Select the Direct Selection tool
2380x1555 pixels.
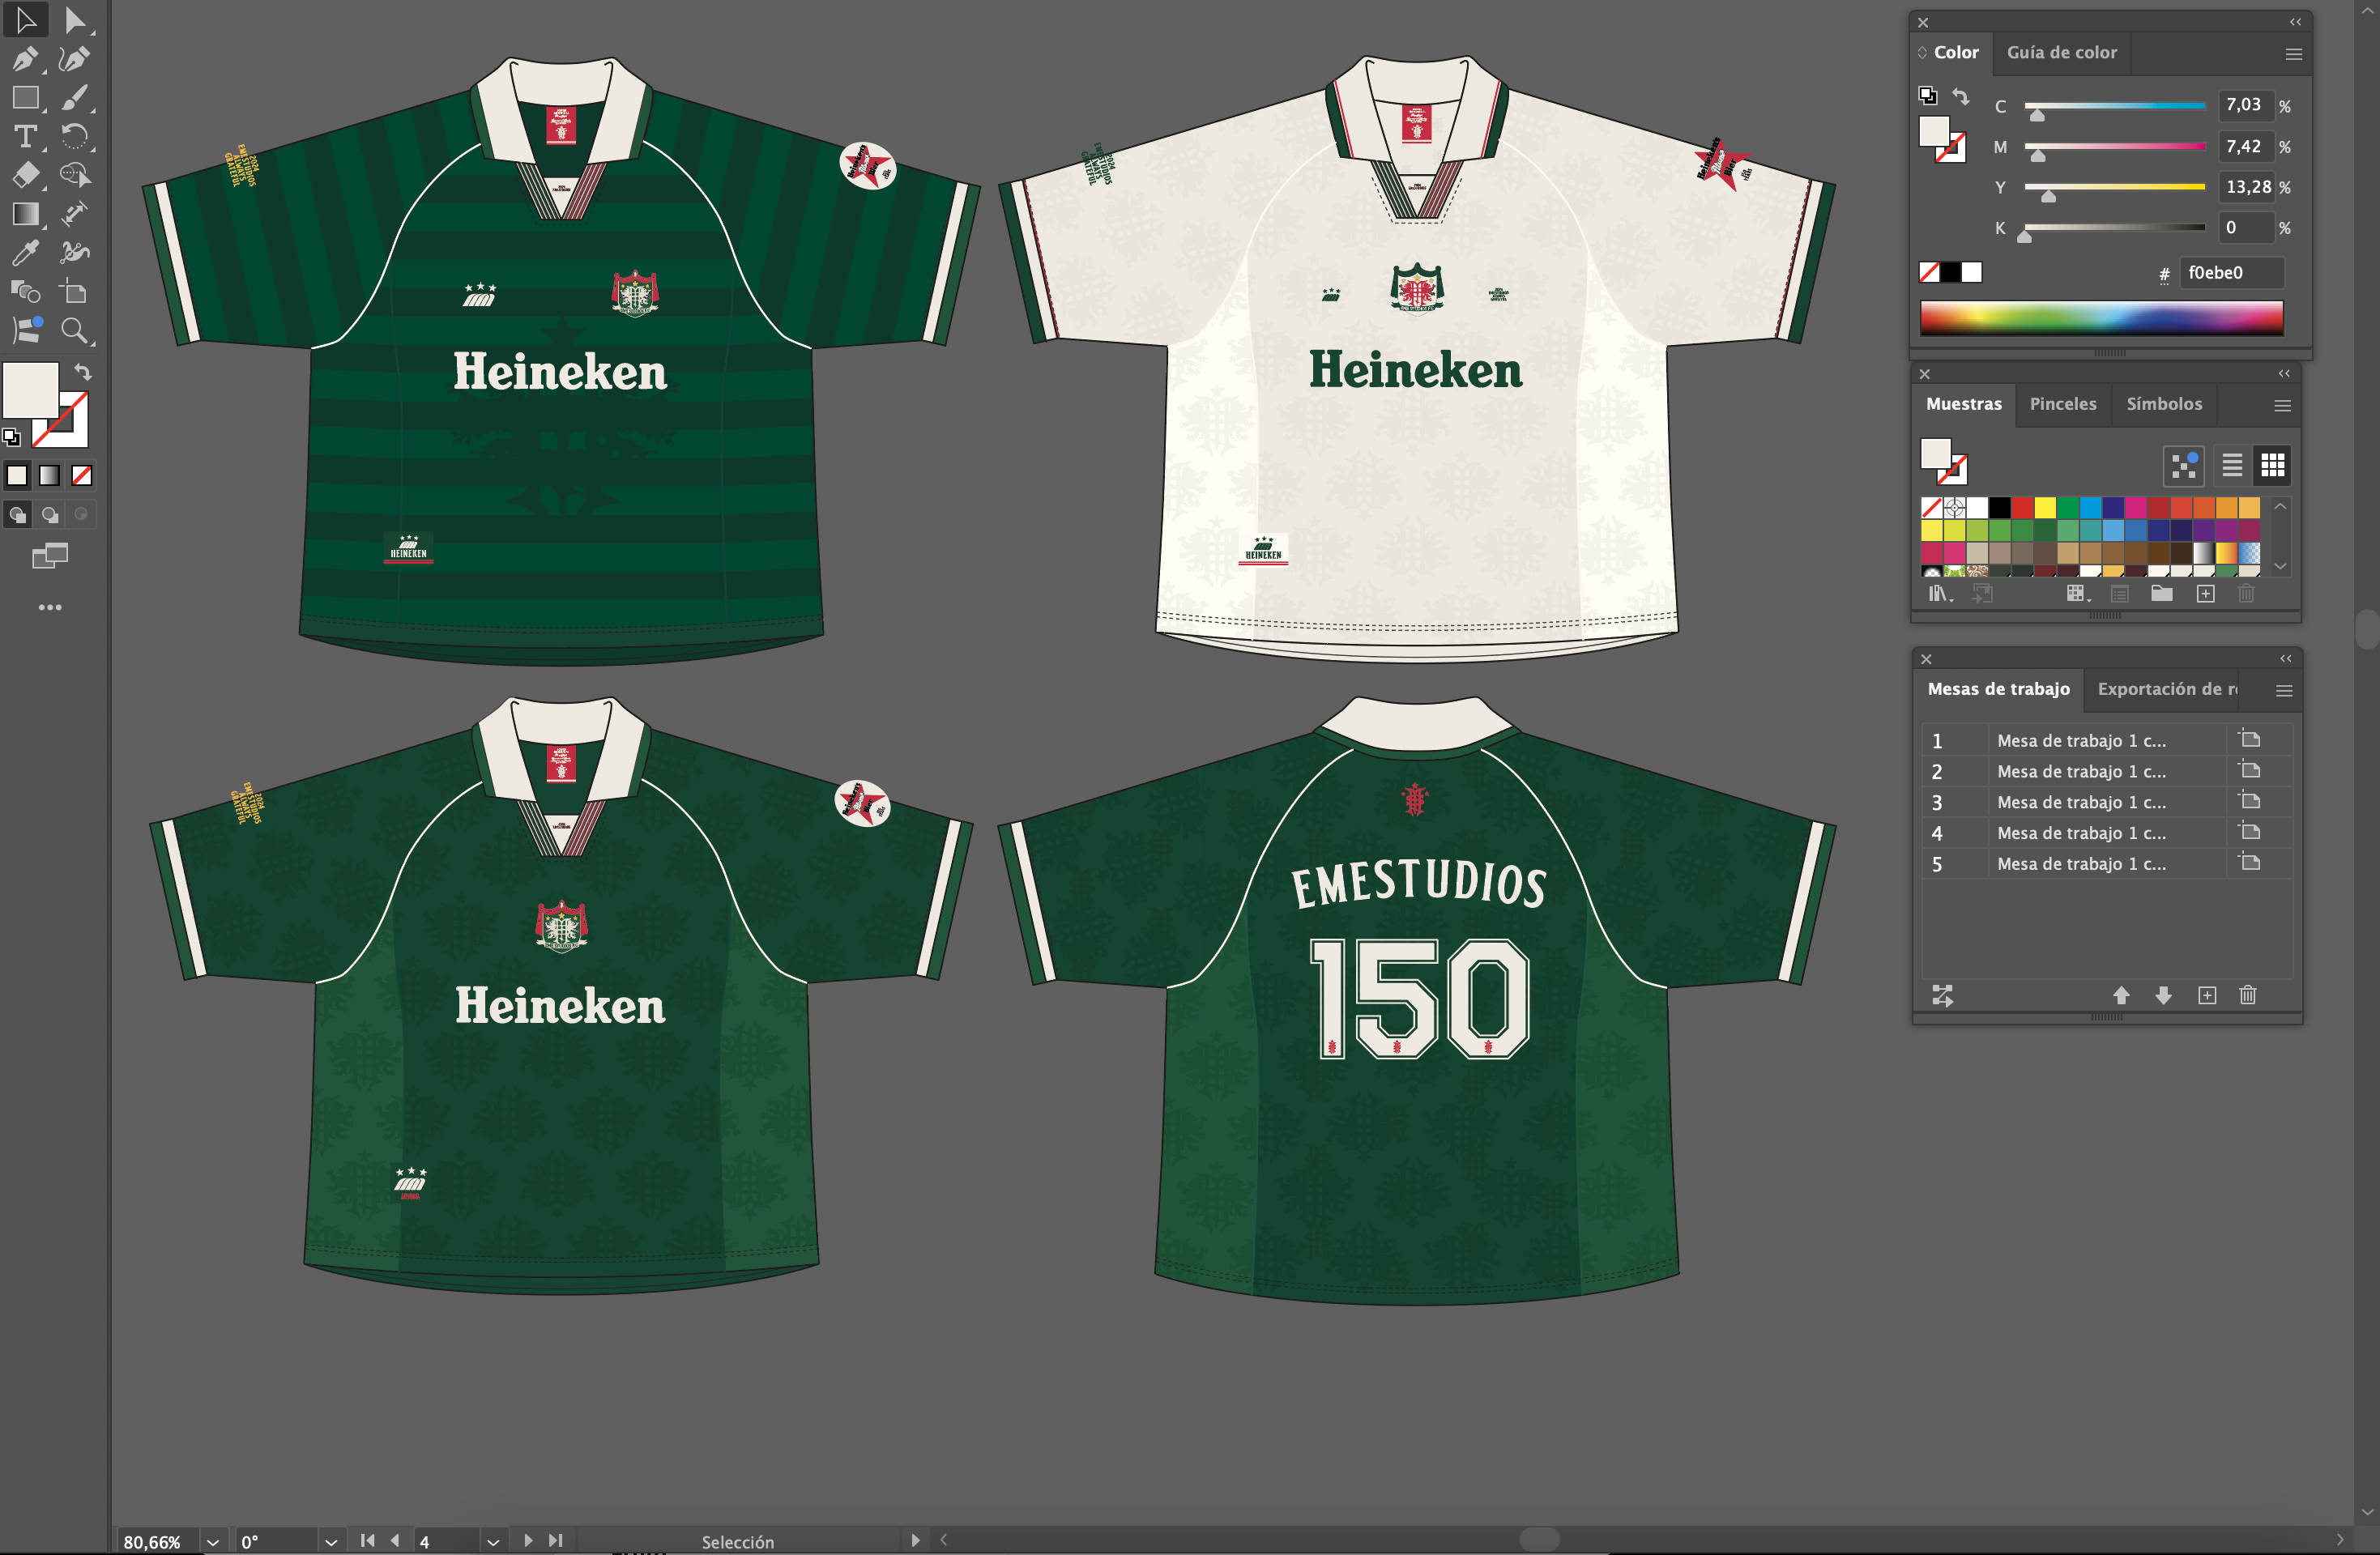tap(75, 20)
